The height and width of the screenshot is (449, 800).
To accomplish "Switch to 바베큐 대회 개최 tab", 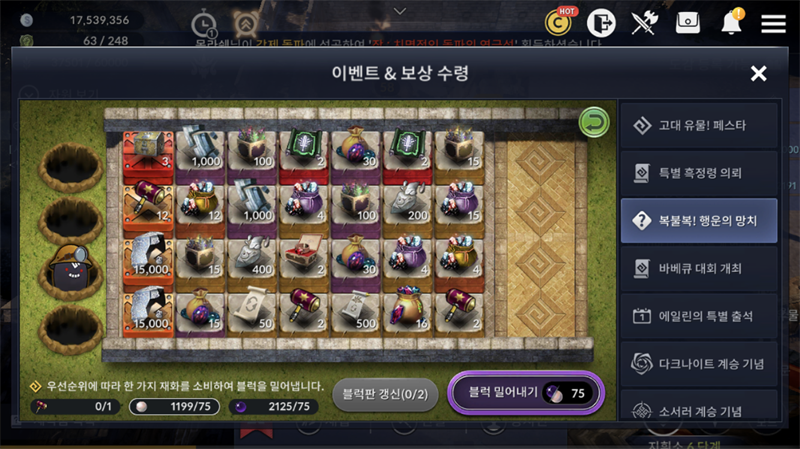I will (698, 268).
